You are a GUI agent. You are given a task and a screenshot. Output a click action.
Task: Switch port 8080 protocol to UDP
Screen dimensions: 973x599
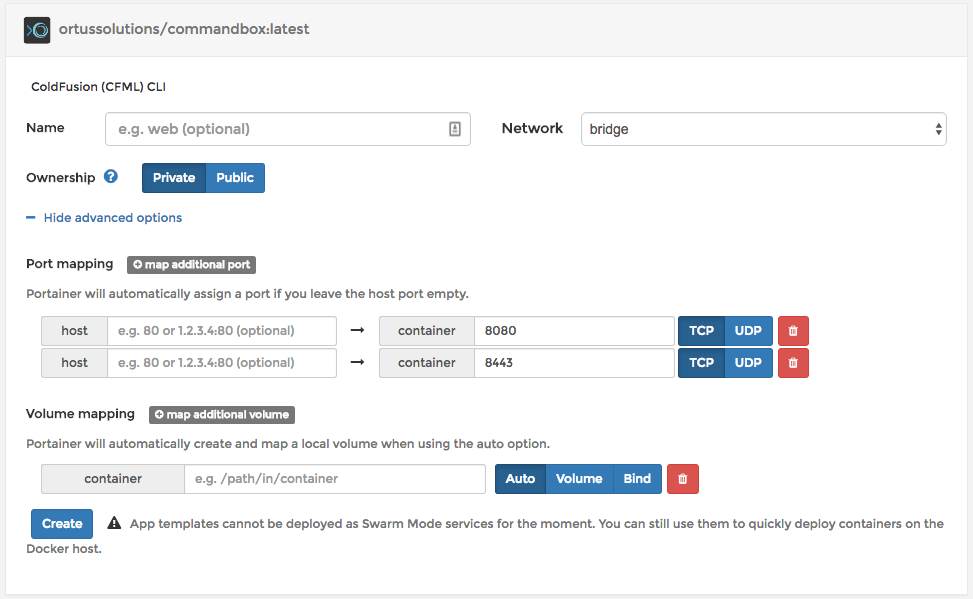pyautogui.click(x=748, y=331)
